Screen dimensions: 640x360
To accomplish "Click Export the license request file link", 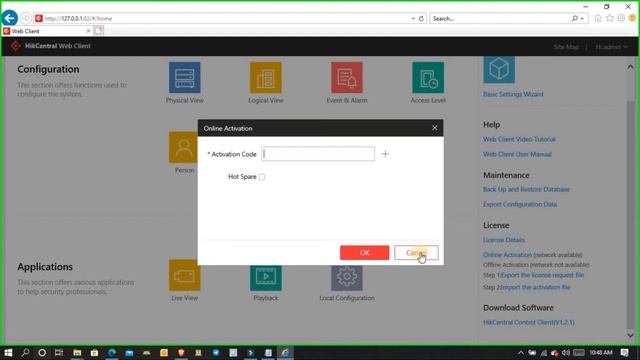I will [542, 275].
